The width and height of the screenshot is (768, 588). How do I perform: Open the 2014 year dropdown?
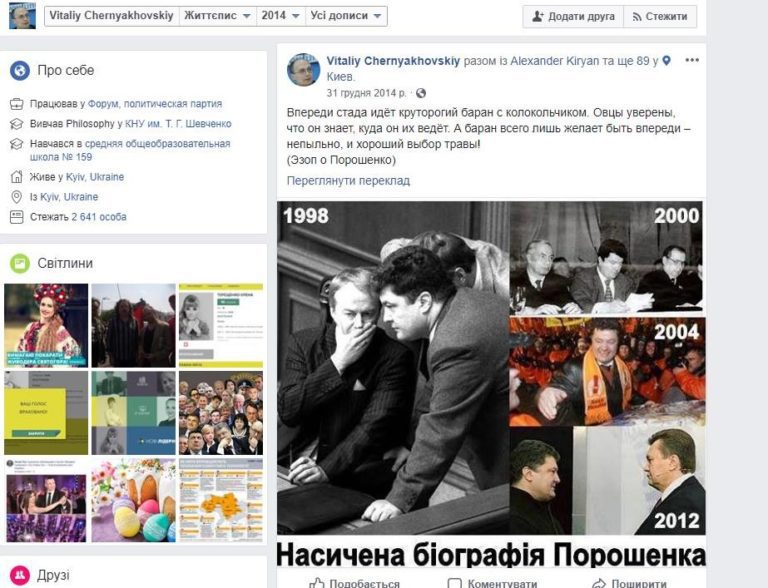(x=281, y=16)
